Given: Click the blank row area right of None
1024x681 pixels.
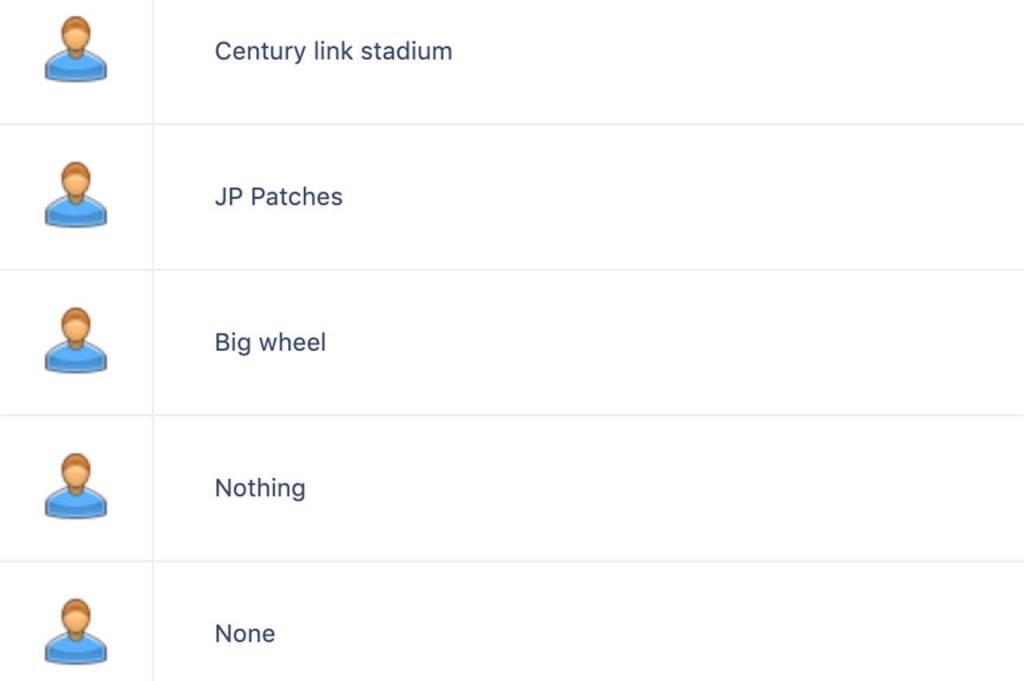Looking at the screenshot, I should pyautogui.click(x=680, y=634).
